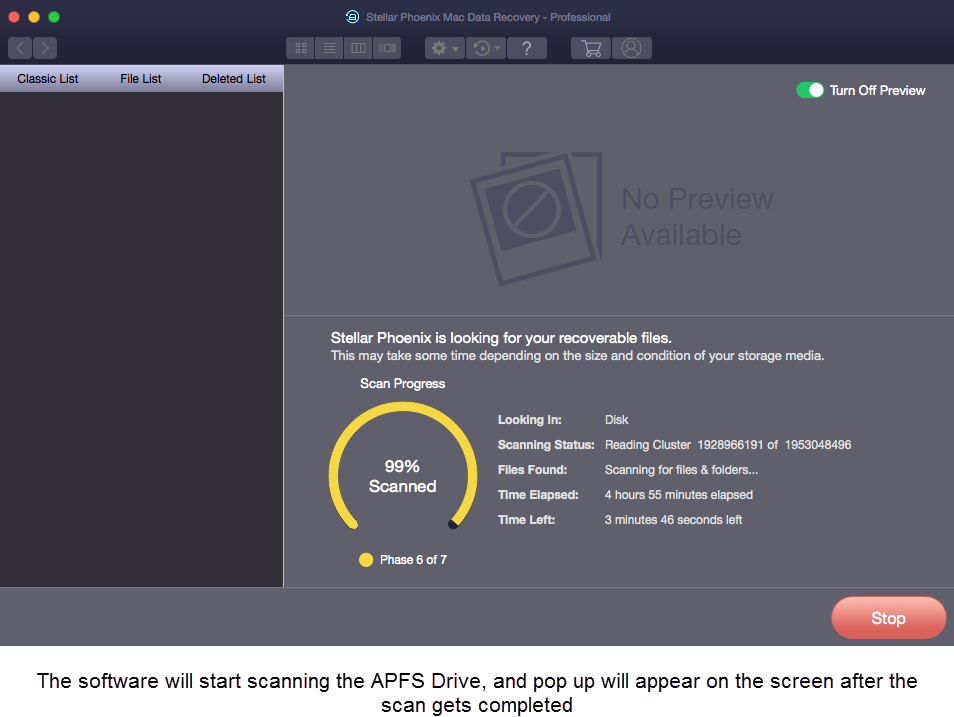Open help with the question mark
The height and width of the screenshot is (717, 954).
click(527, 48)
